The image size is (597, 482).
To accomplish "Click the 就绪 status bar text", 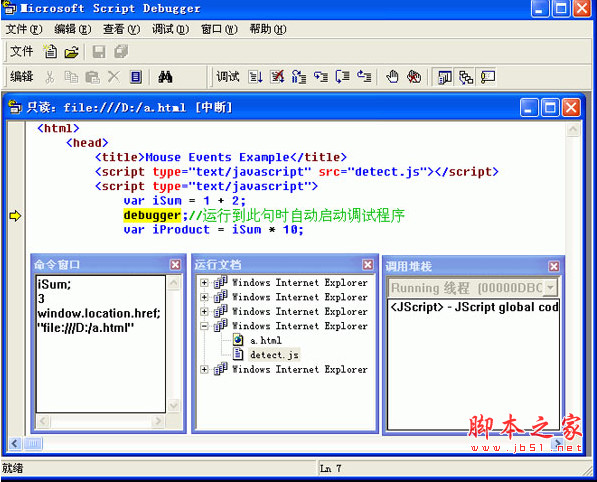I will click(x=12, y=468).
